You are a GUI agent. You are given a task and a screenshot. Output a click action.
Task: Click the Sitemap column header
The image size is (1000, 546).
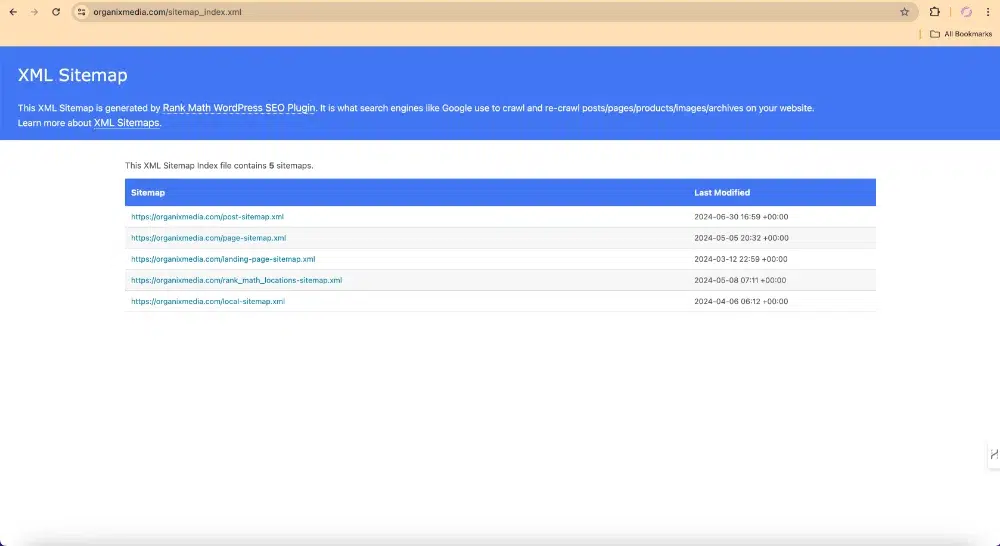coord(148,193)
